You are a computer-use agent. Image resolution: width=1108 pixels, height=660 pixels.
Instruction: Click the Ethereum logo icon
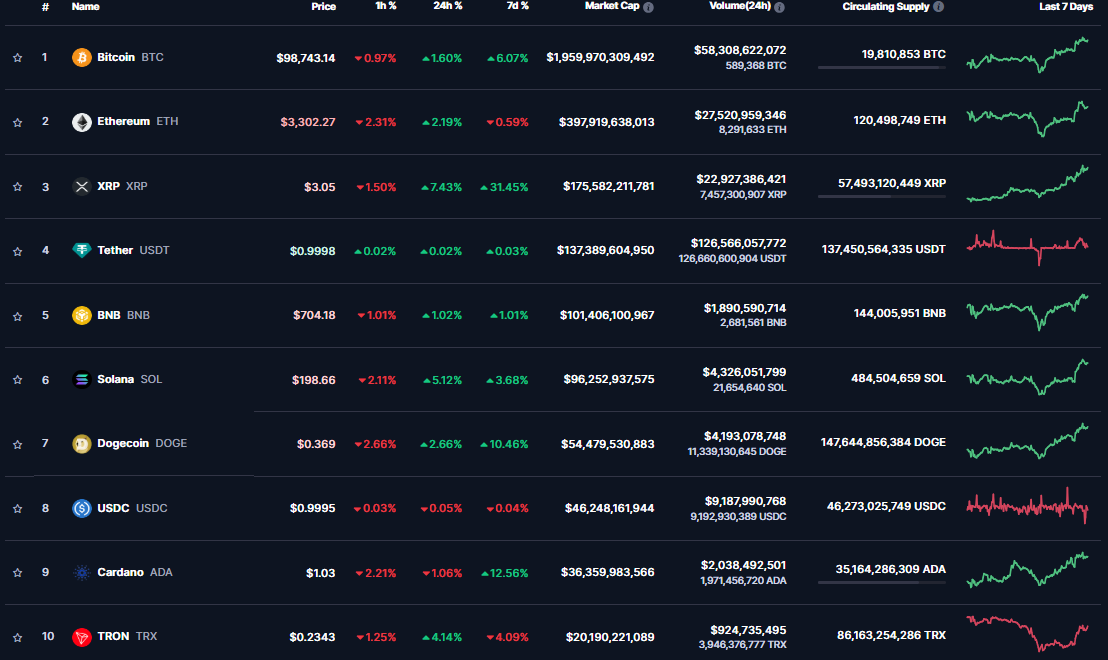[x=81, y=122]
